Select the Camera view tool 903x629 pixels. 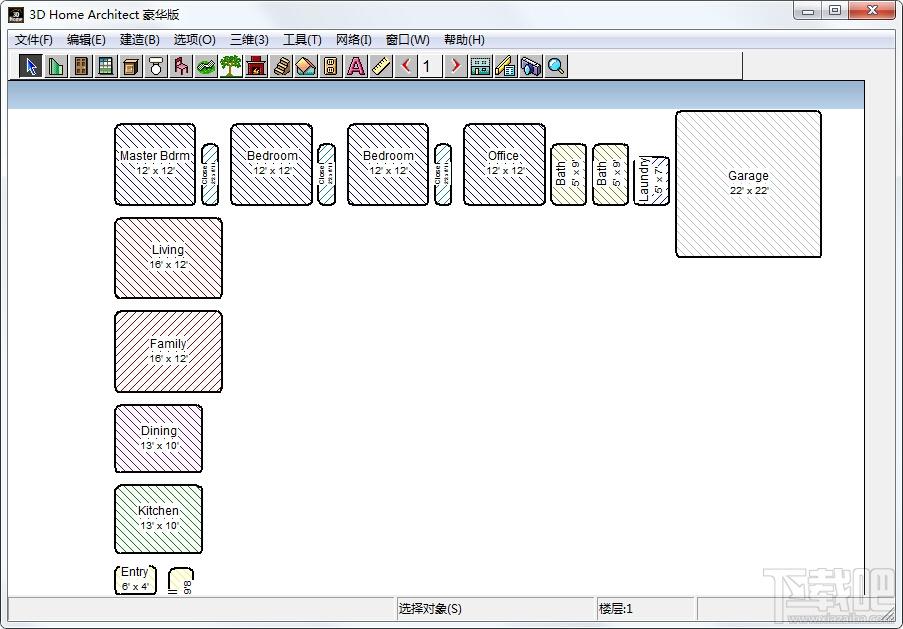530,66
